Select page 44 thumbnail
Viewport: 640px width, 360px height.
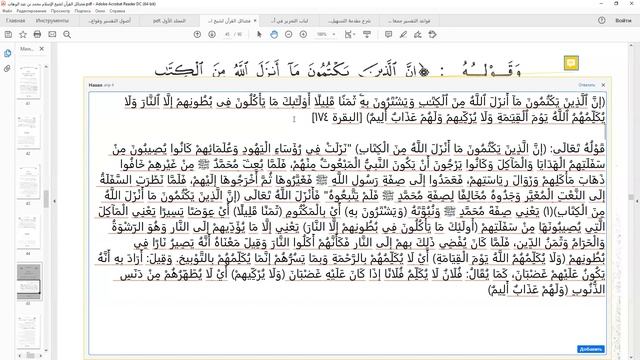[x=28, y=231]
